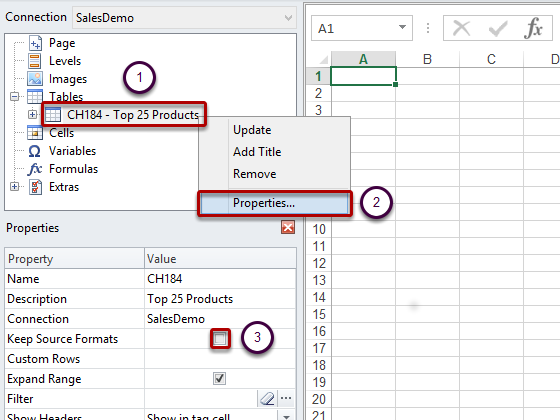Image resolution: width=560 pixels, height=420 pixels.
Task: Choose Add Title from the context menu
Action: (257, 152)
